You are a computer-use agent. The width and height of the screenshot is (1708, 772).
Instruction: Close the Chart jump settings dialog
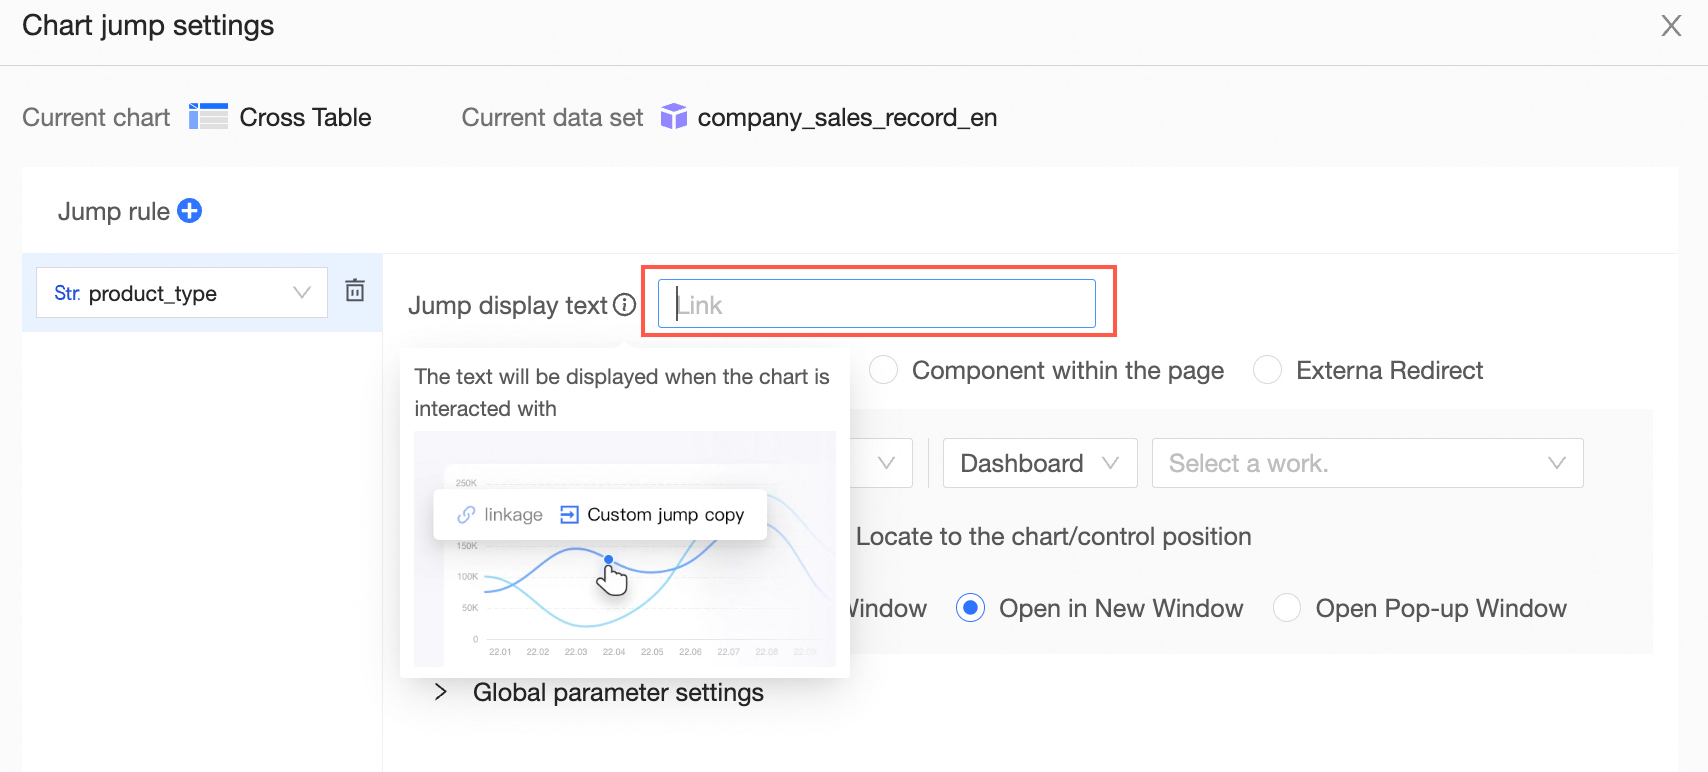pos(1671,26)
